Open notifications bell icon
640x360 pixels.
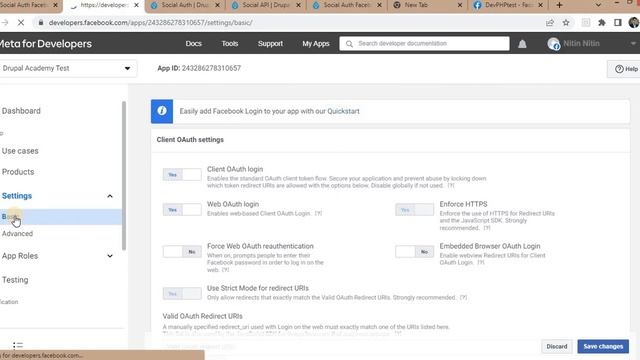click(x=522, y=44)
